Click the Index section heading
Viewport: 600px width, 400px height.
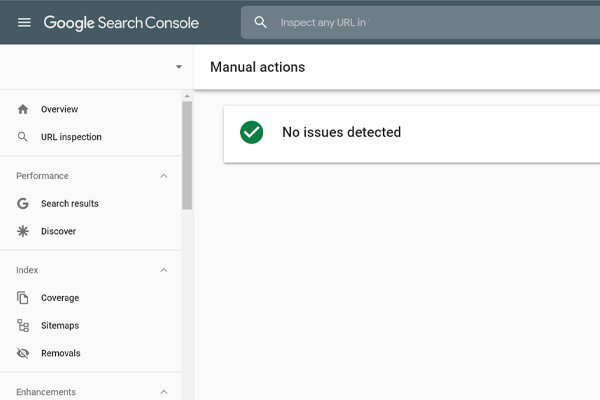pyautogui.click(x=27, y=270)
